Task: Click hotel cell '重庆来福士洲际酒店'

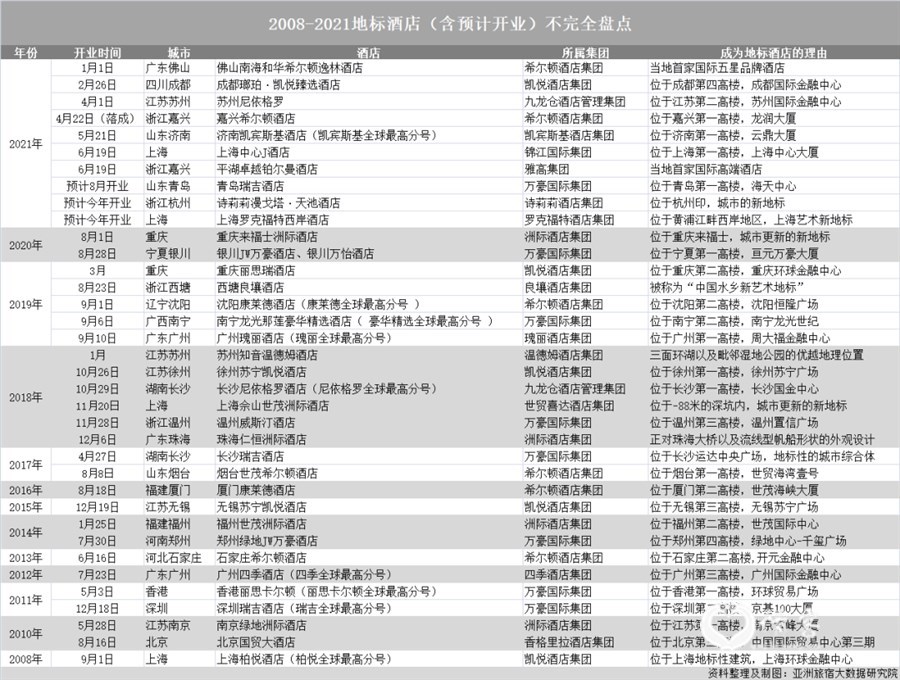Action: [x=267, y=237]
